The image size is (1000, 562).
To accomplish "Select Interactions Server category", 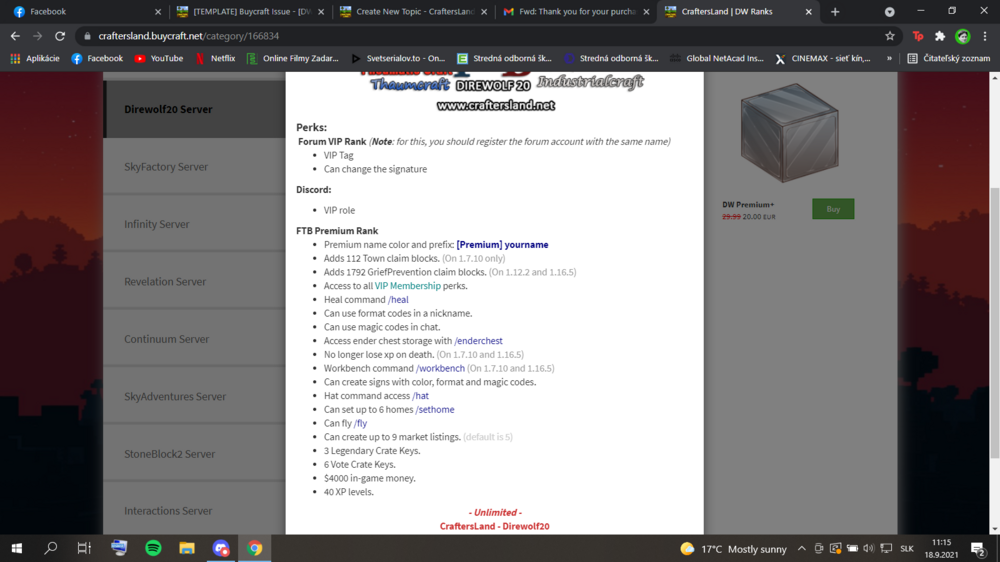I will (x=195, y=509).
